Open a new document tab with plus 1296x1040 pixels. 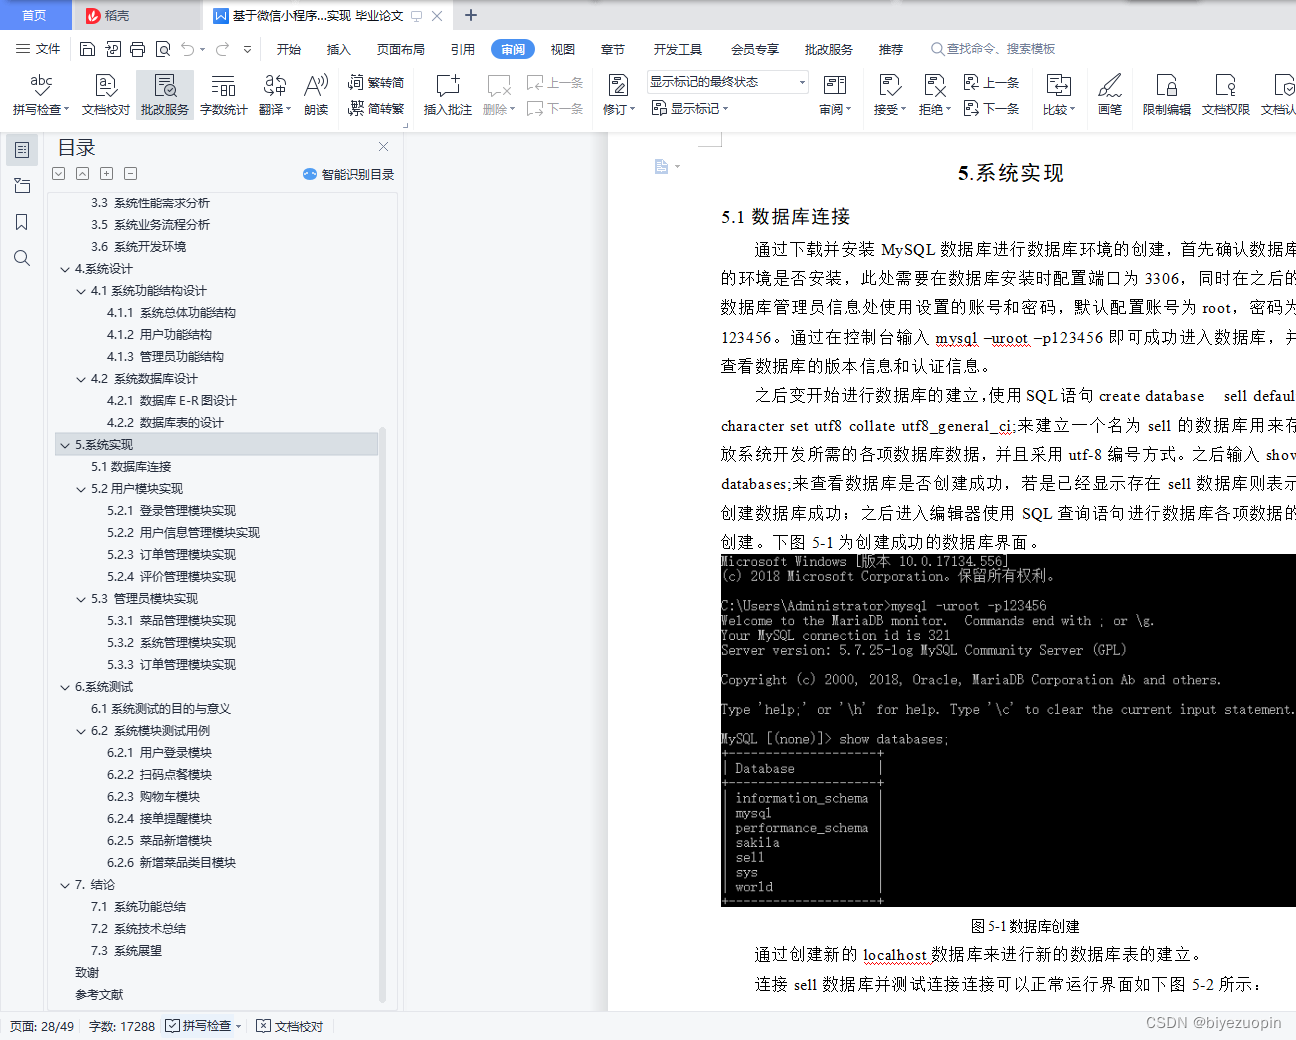tap(471, 15)
